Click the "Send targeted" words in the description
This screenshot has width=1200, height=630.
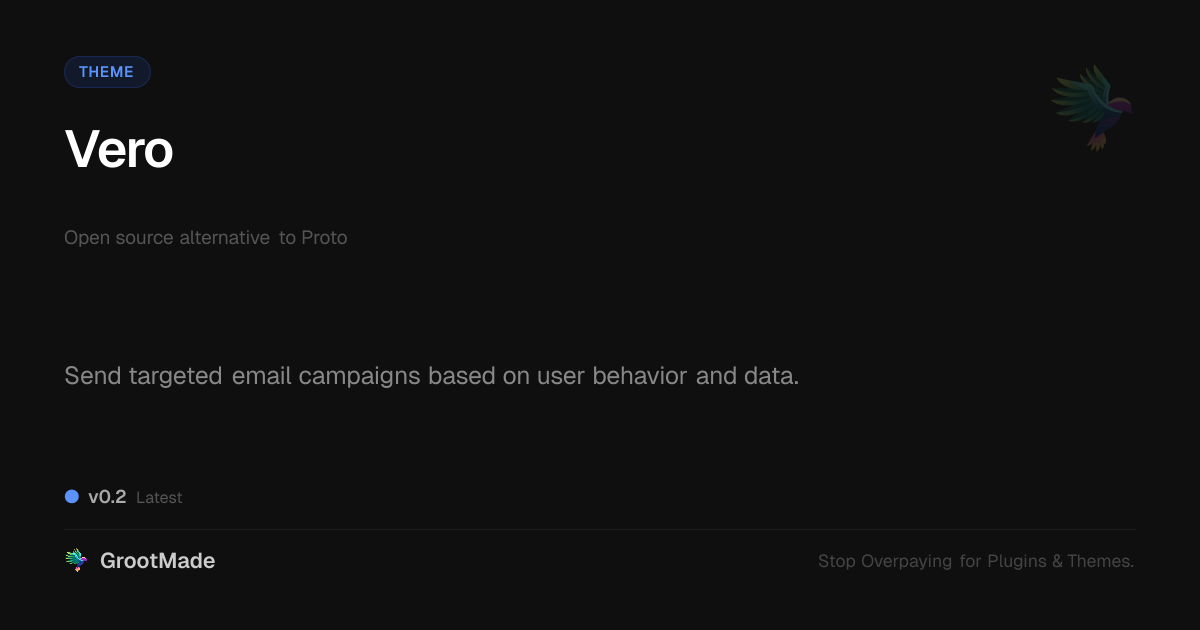pos(143,376)
